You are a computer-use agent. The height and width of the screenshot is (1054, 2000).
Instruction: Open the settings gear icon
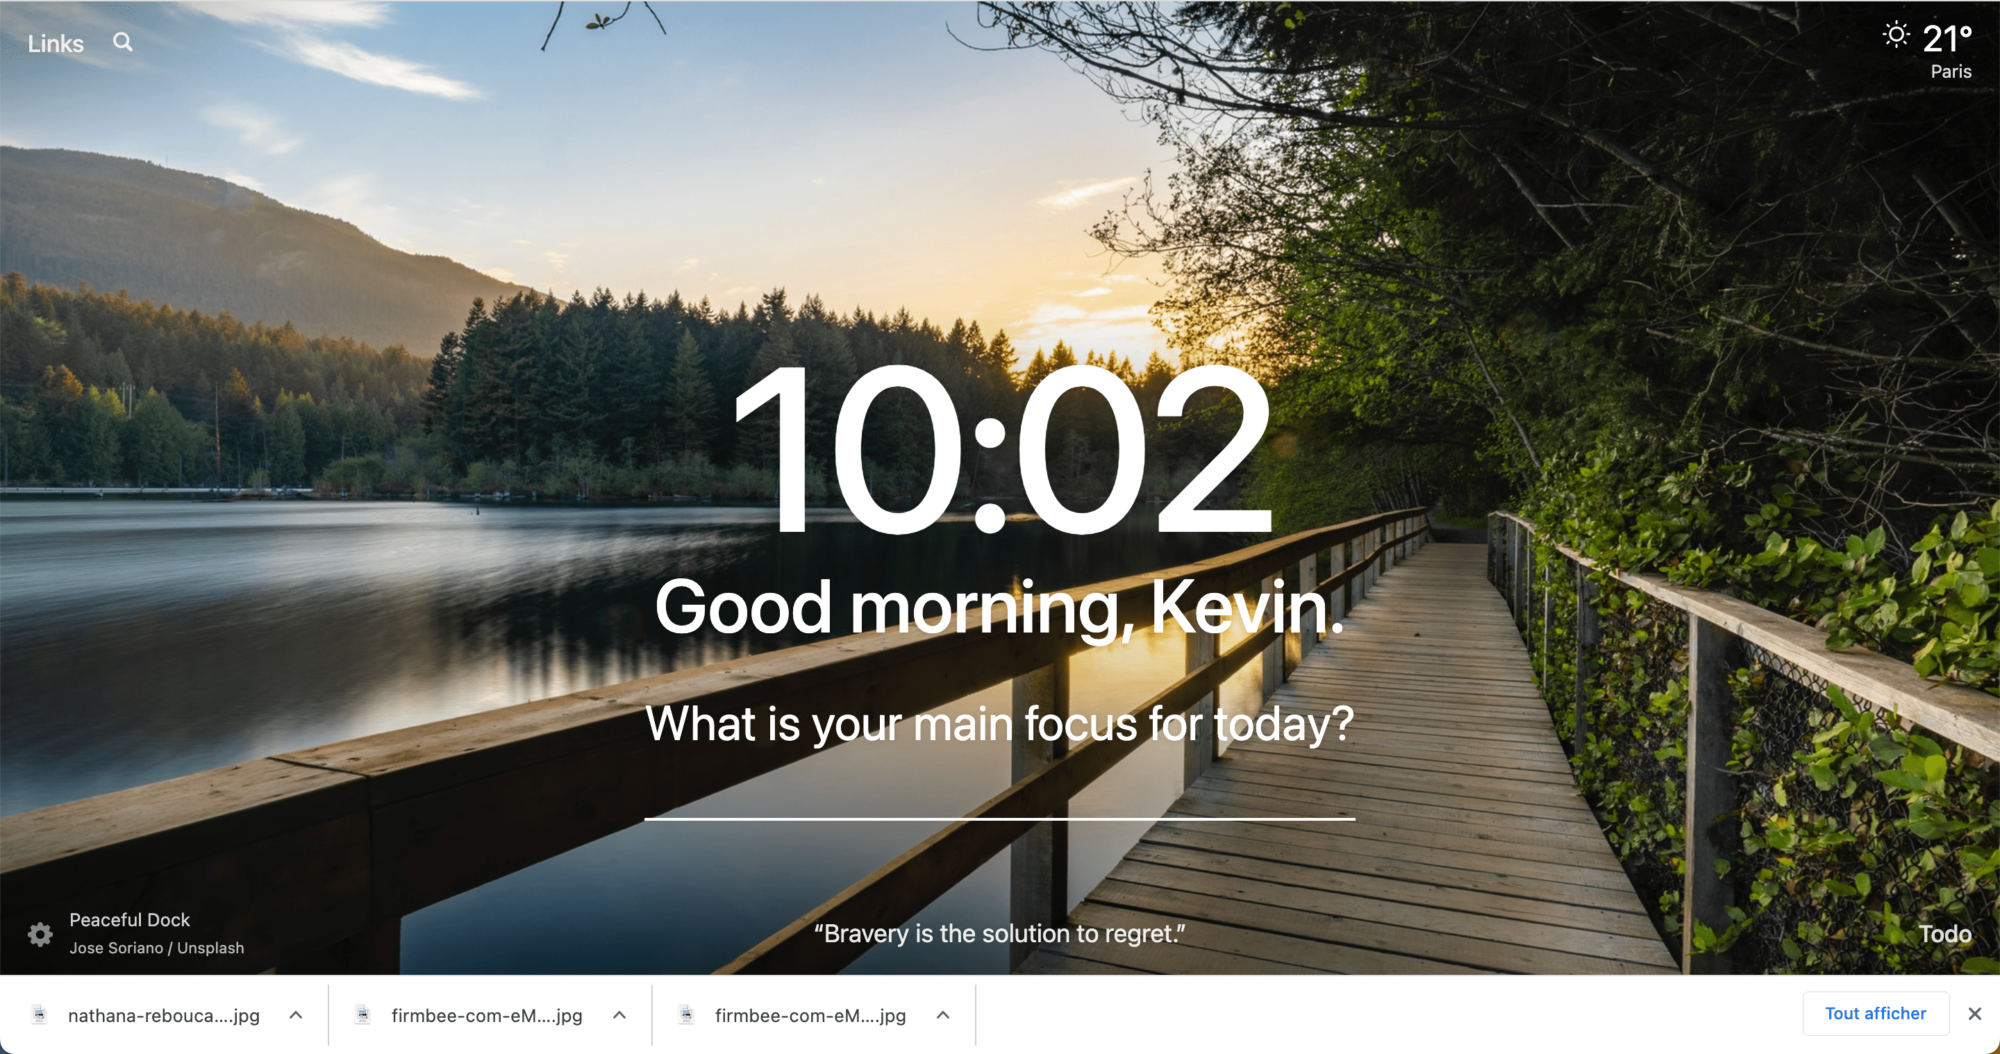40,934
